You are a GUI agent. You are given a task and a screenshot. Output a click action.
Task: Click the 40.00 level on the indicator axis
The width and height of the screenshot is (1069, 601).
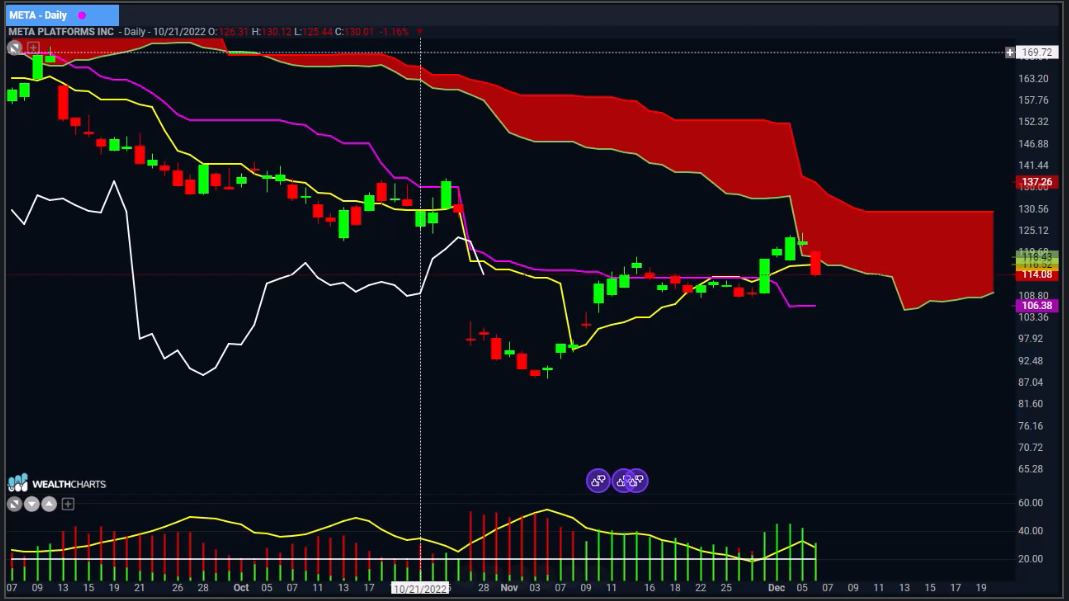tap(1031, 531)
